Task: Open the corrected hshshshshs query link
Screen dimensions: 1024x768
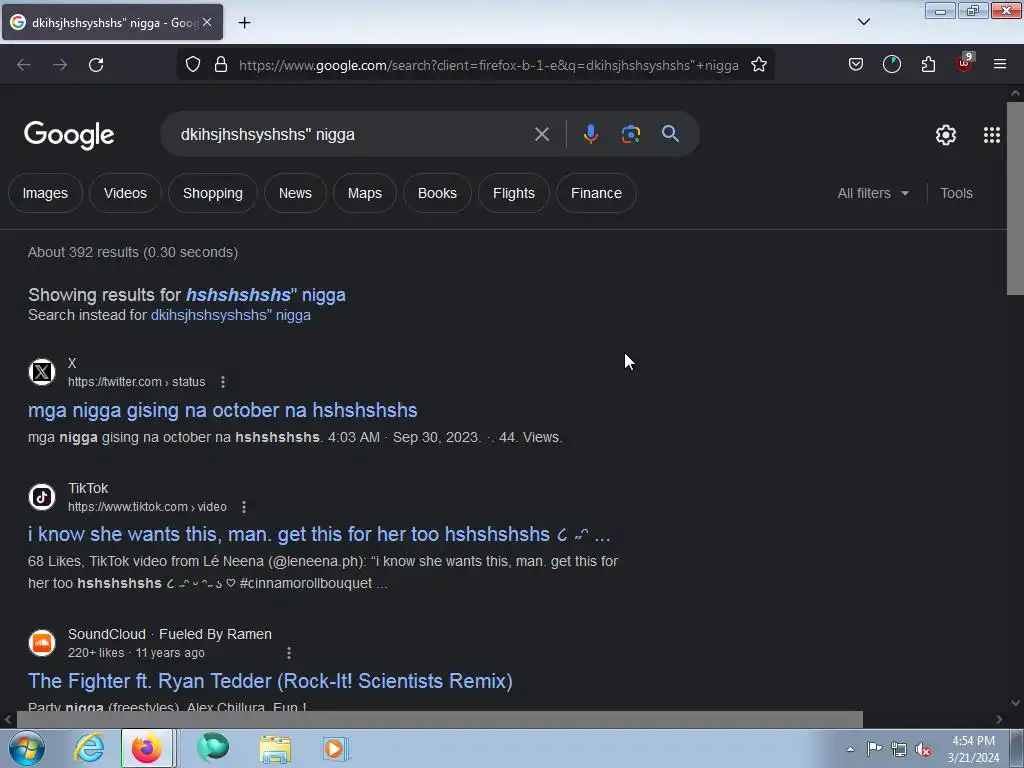Action: [x=266, y=295]
